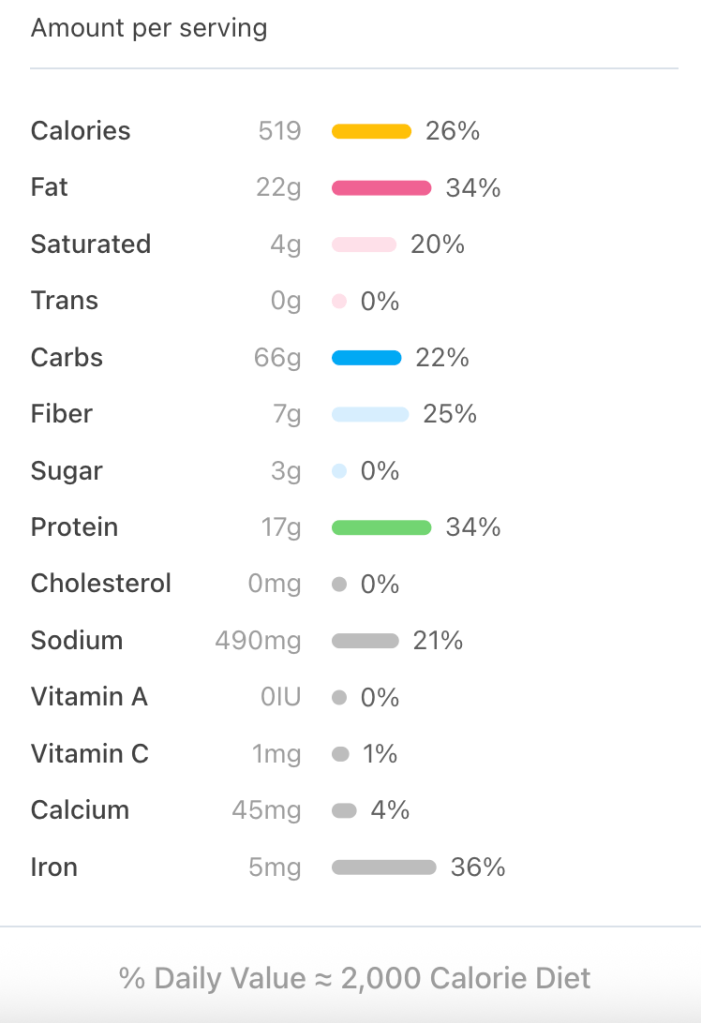Click the 490mg Sodium value
This screenshot has width=701, height=1023.
[x=258, y=641]
